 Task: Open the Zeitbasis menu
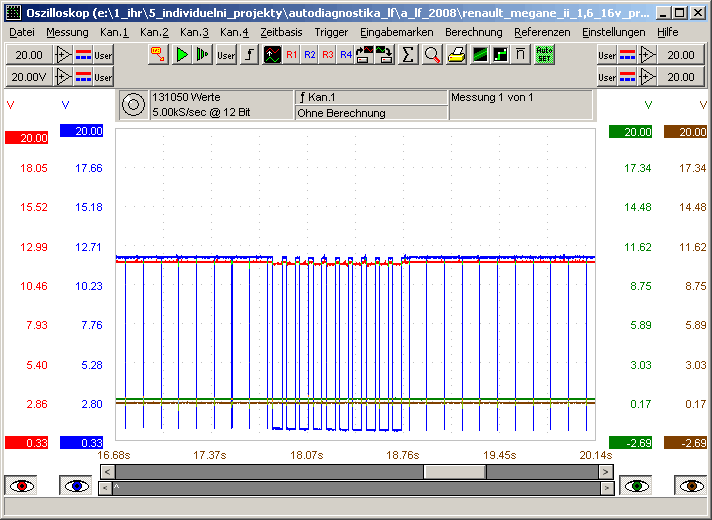pos(281,32)
